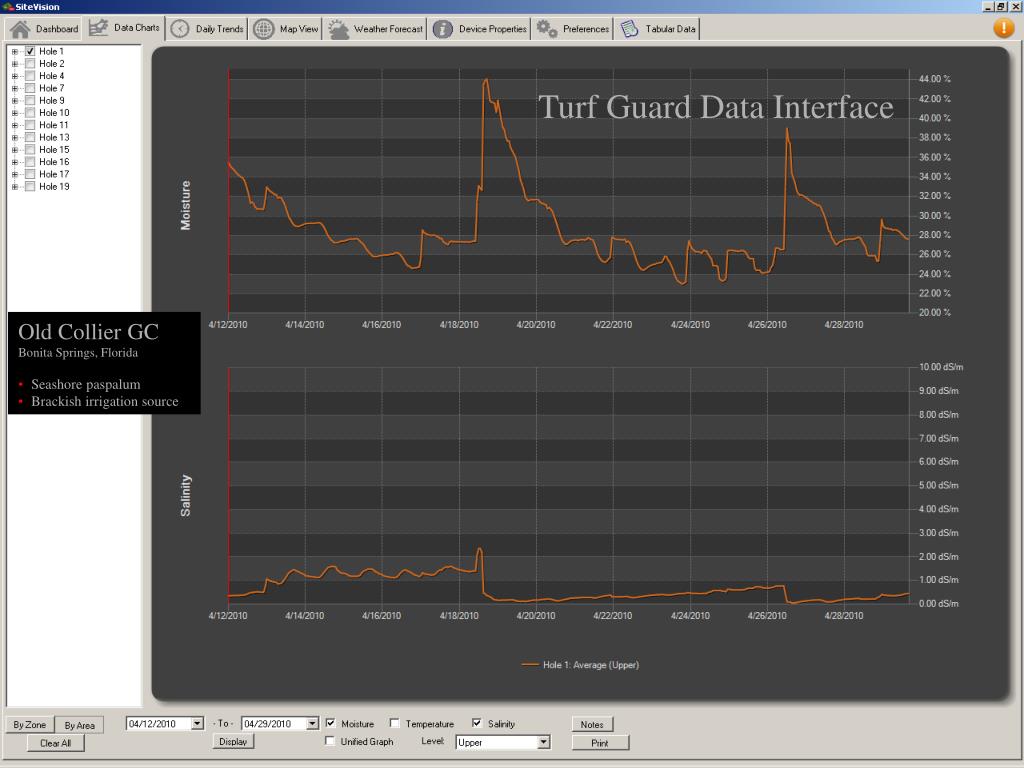Click the Clear All button
Image resolution: width=1024 pixels, height=768 pixels.
[x=56, y=743]
